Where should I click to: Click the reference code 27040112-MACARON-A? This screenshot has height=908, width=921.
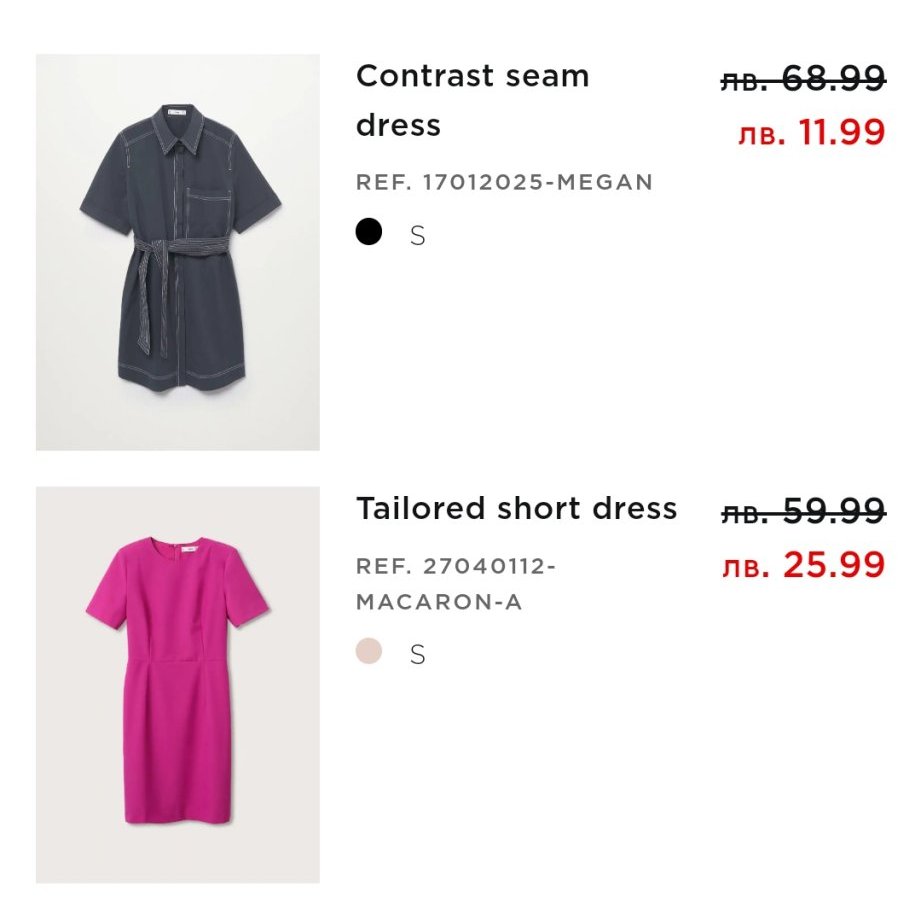(455, 584)
